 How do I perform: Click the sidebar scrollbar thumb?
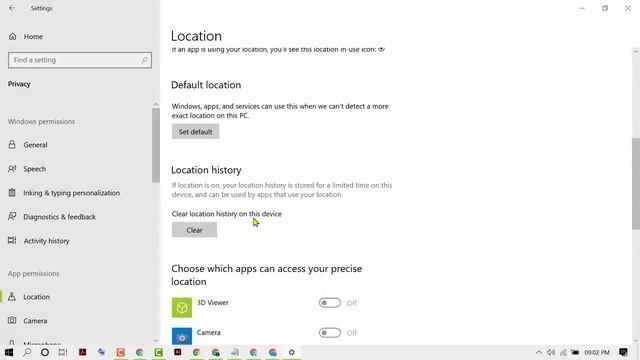156,145
